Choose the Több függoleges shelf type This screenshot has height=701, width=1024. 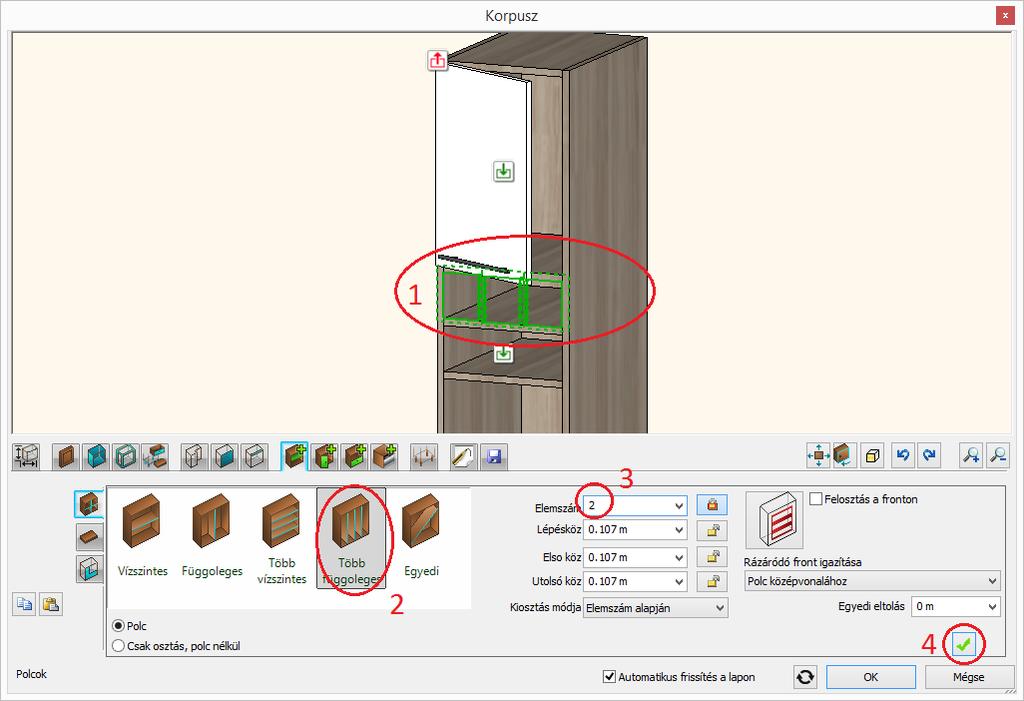point(351,538)
